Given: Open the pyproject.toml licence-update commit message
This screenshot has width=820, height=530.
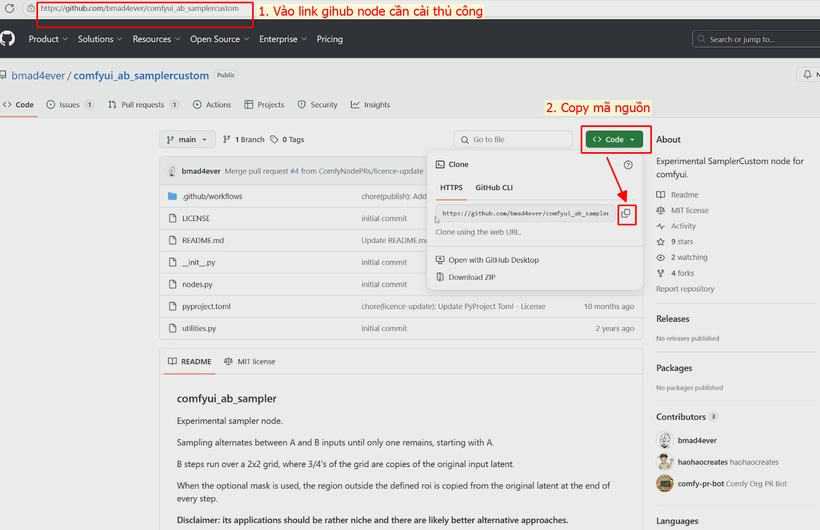Looking at the screenshot, I should [x=453, y=307].
